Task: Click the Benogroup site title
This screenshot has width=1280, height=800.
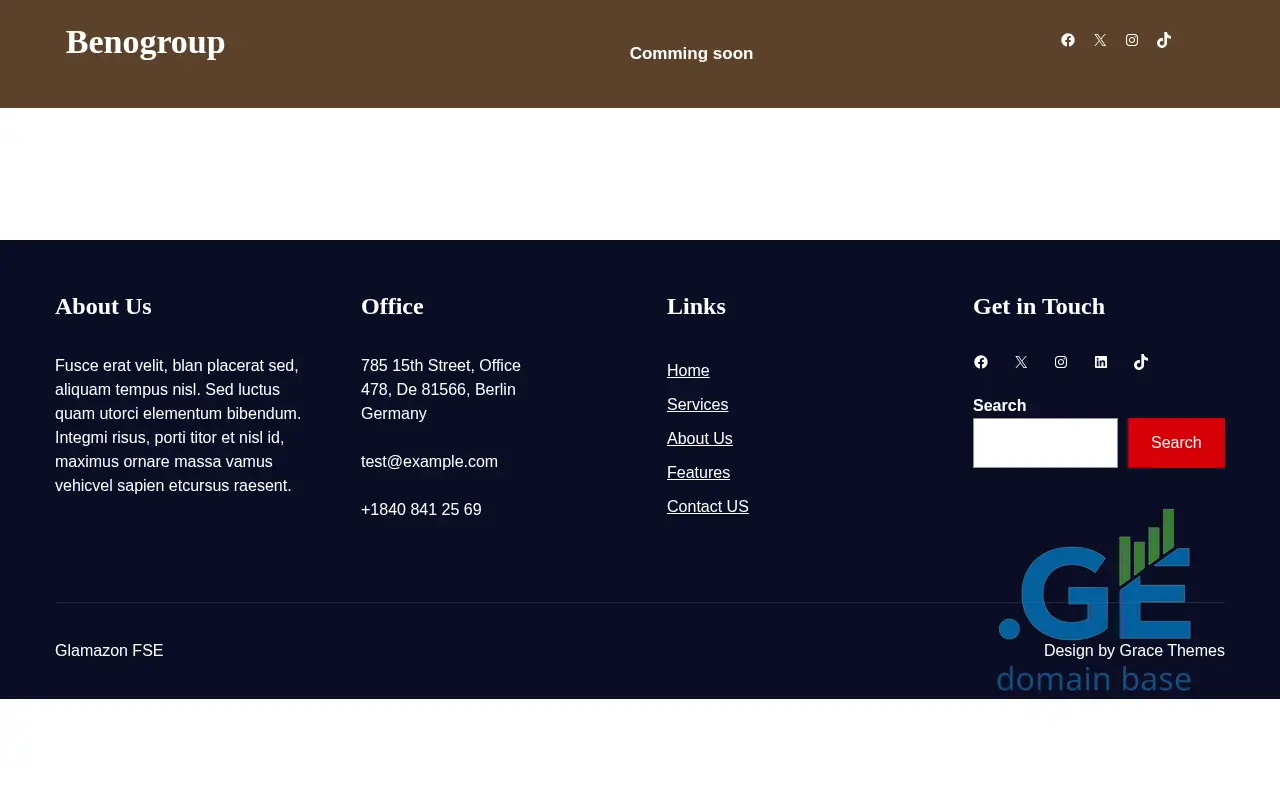Action: tap(145, 42)
